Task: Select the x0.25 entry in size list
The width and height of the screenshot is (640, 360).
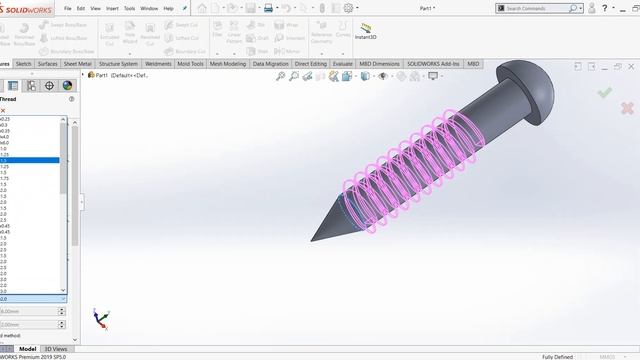Action: 30,119
